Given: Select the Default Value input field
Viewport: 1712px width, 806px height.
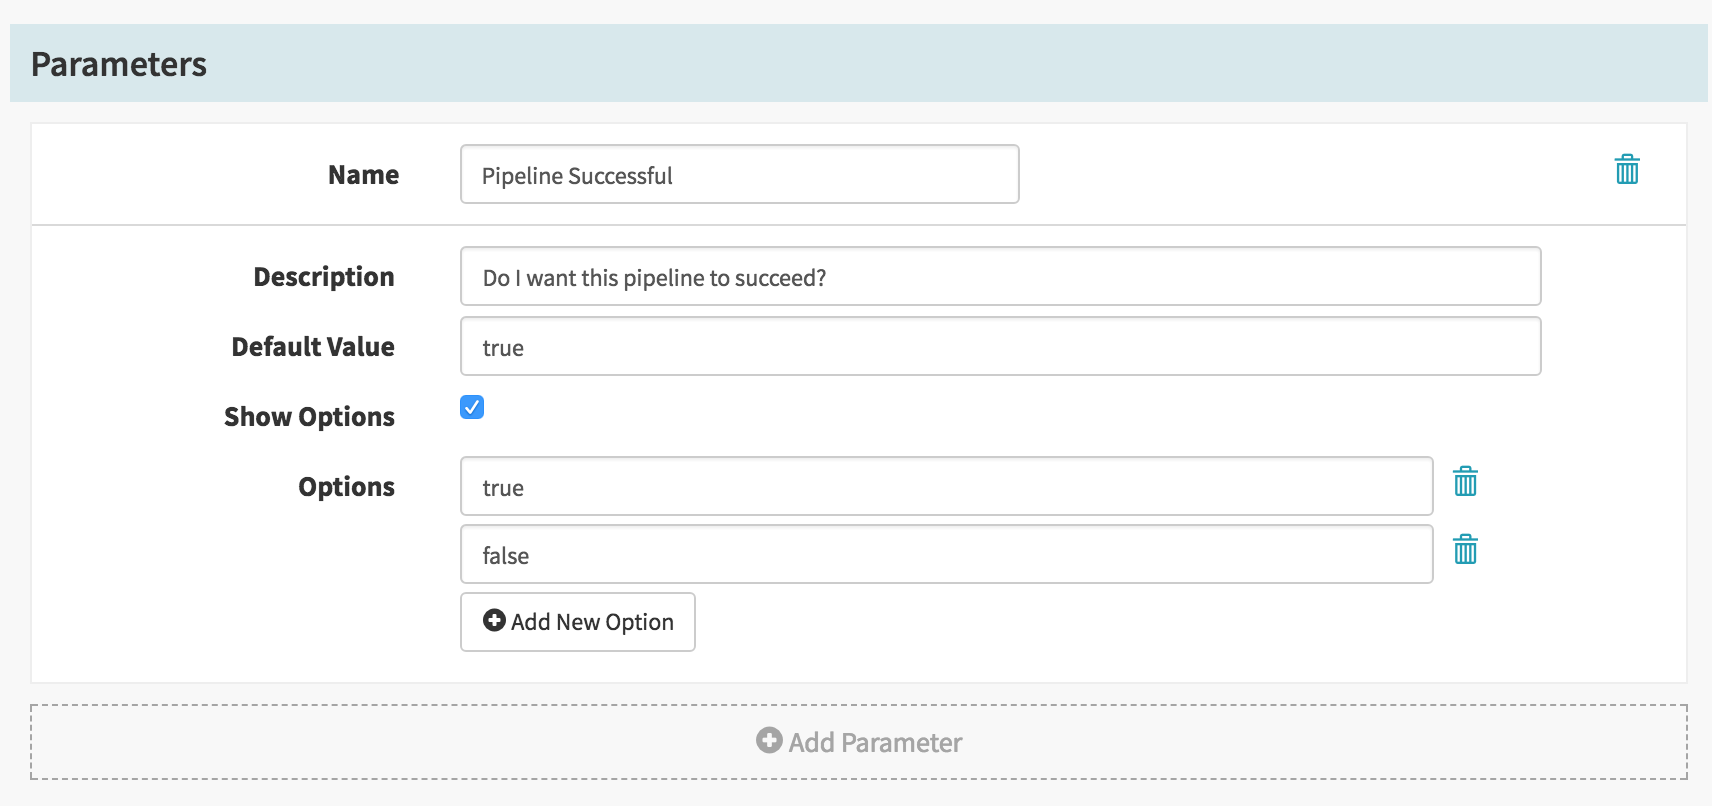Looking at the screenshot, I should pyautogui.click(x=1000, y=347).
